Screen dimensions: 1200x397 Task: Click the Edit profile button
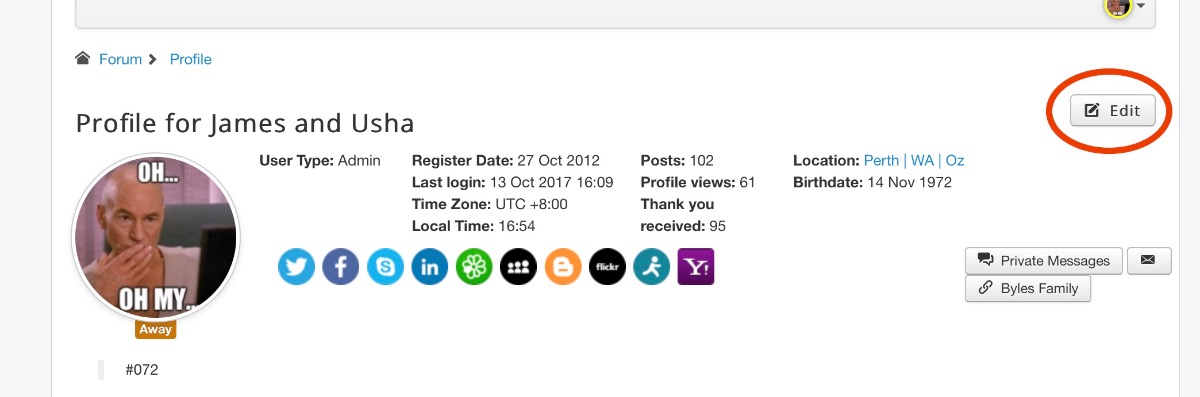click(x=1113, y=110)
